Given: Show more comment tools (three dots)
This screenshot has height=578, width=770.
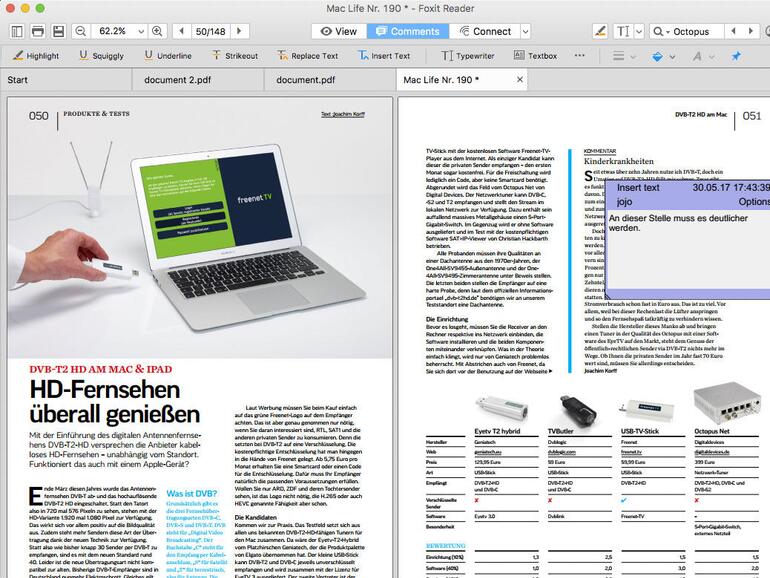Looking at the screenshot, I should coord(579,55).
